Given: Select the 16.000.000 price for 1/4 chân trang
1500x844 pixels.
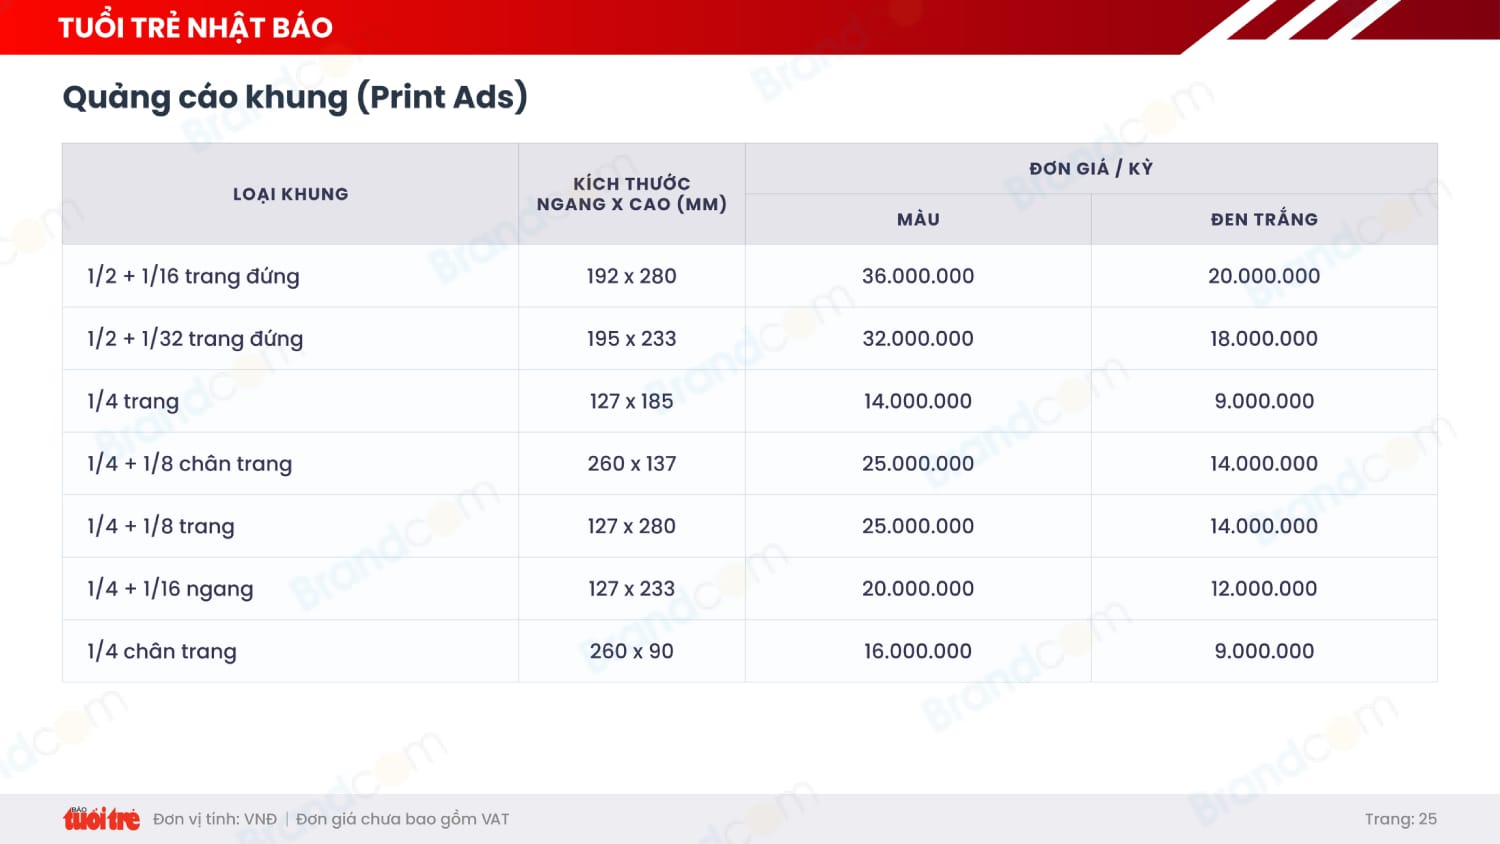Looking at the screenshot, I should 917,651.
